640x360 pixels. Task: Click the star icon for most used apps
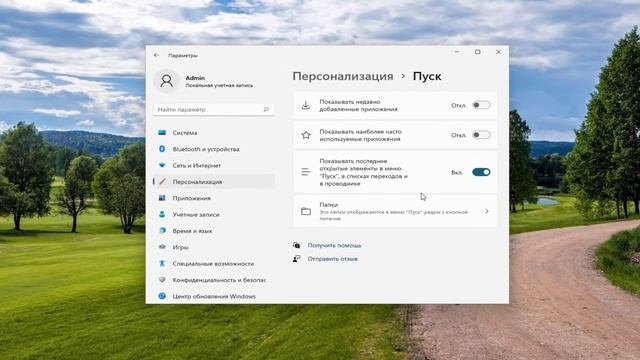tap(306, 135)
